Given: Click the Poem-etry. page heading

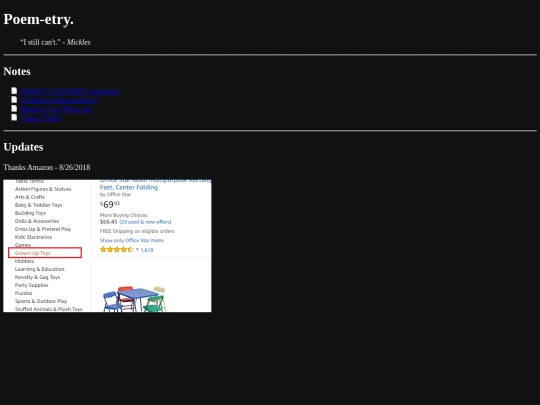Looking at the screenshot, I should click(39, 19).
